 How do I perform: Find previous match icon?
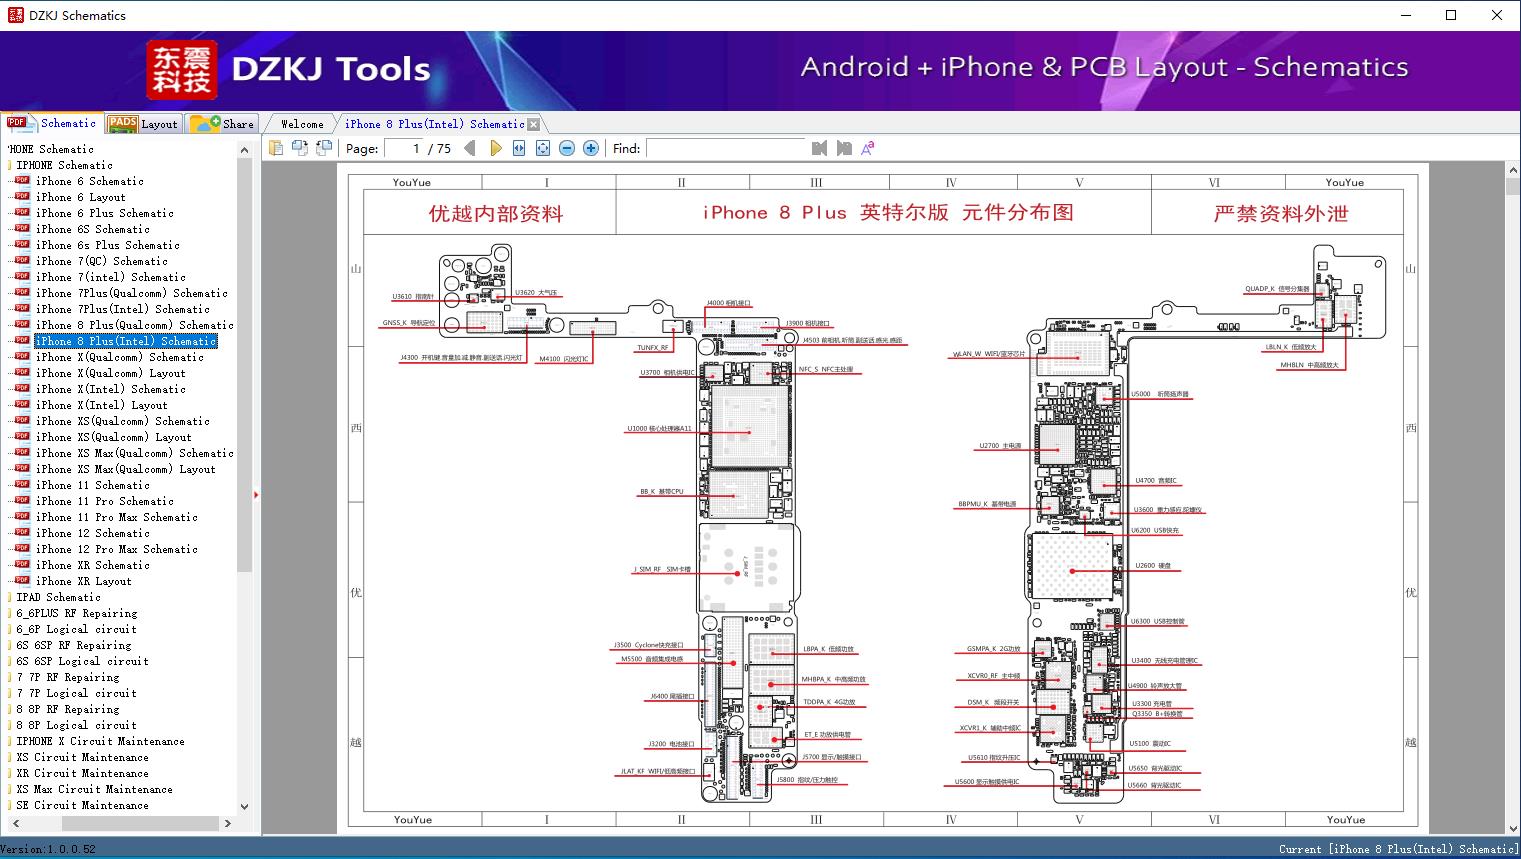[x=820, y=148]
